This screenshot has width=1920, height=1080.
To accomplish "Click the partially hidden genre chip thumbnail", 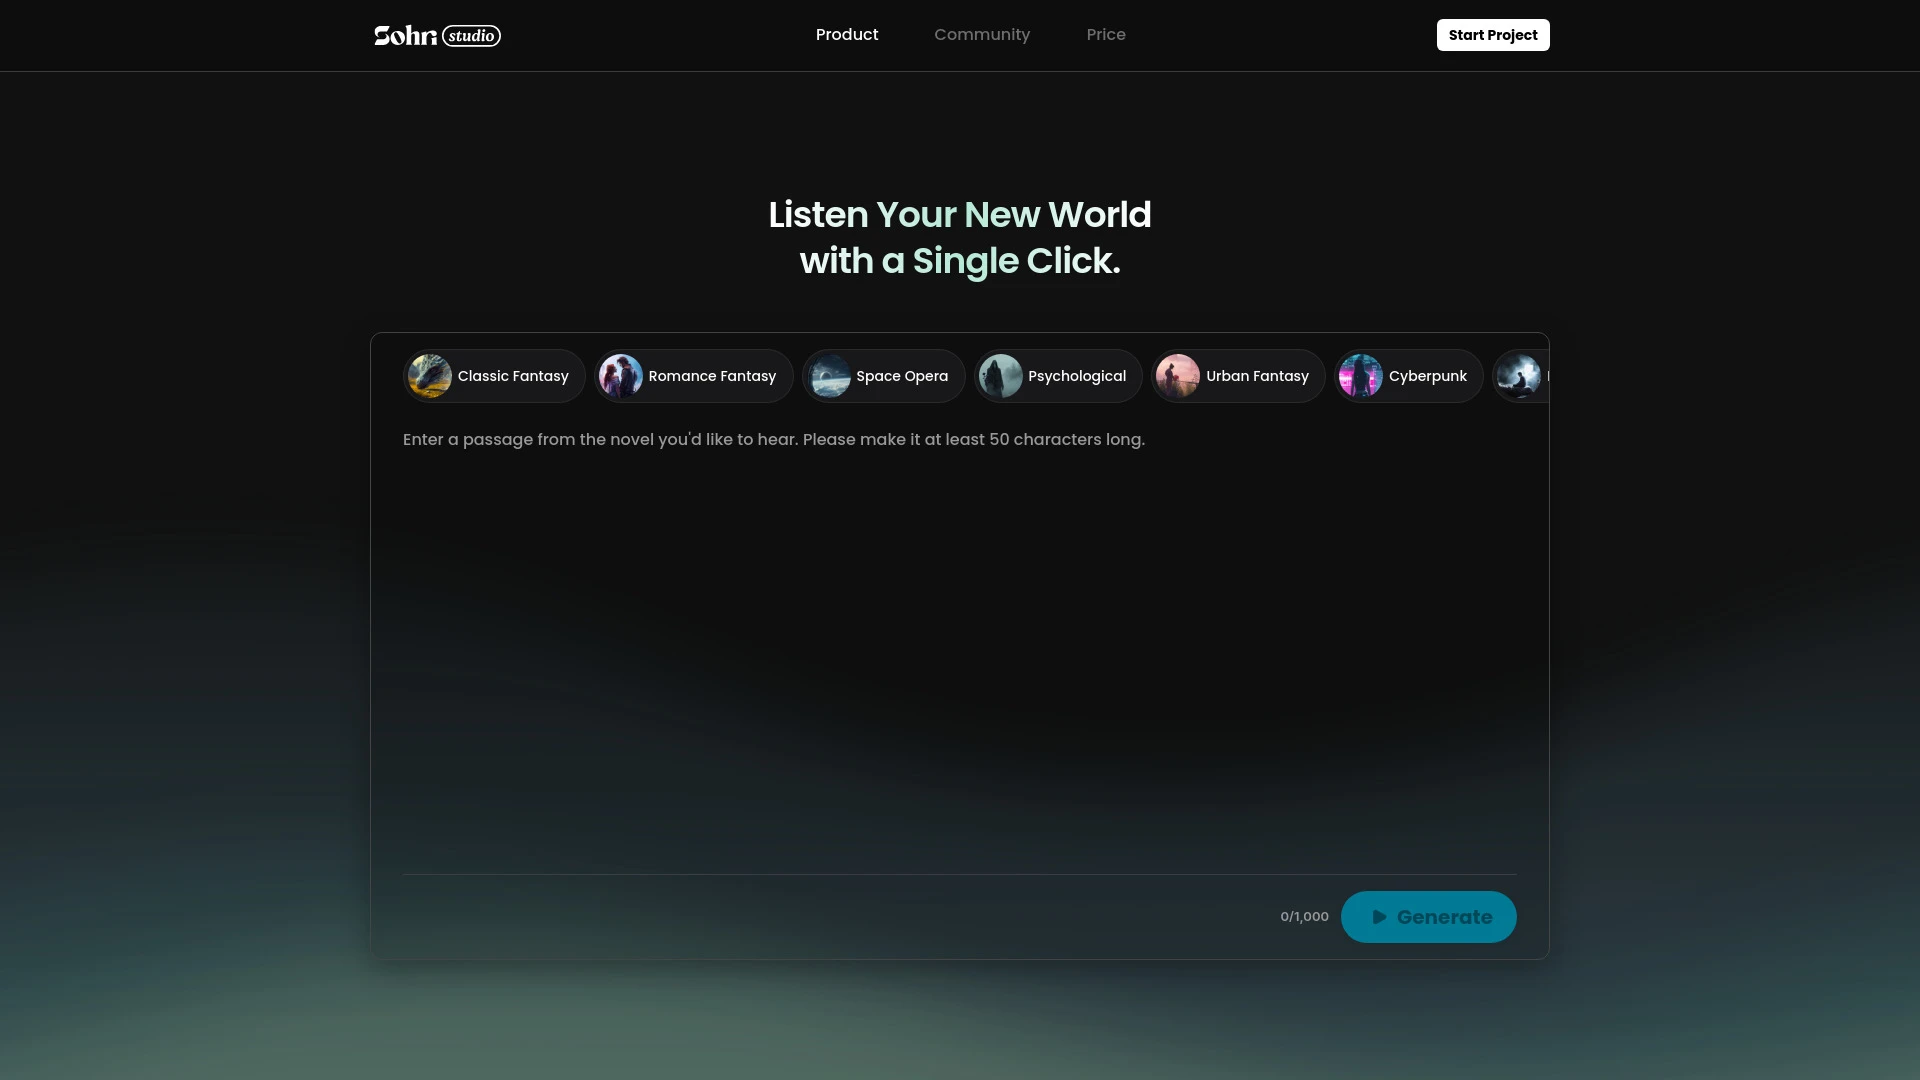I will click(1519, 376).
